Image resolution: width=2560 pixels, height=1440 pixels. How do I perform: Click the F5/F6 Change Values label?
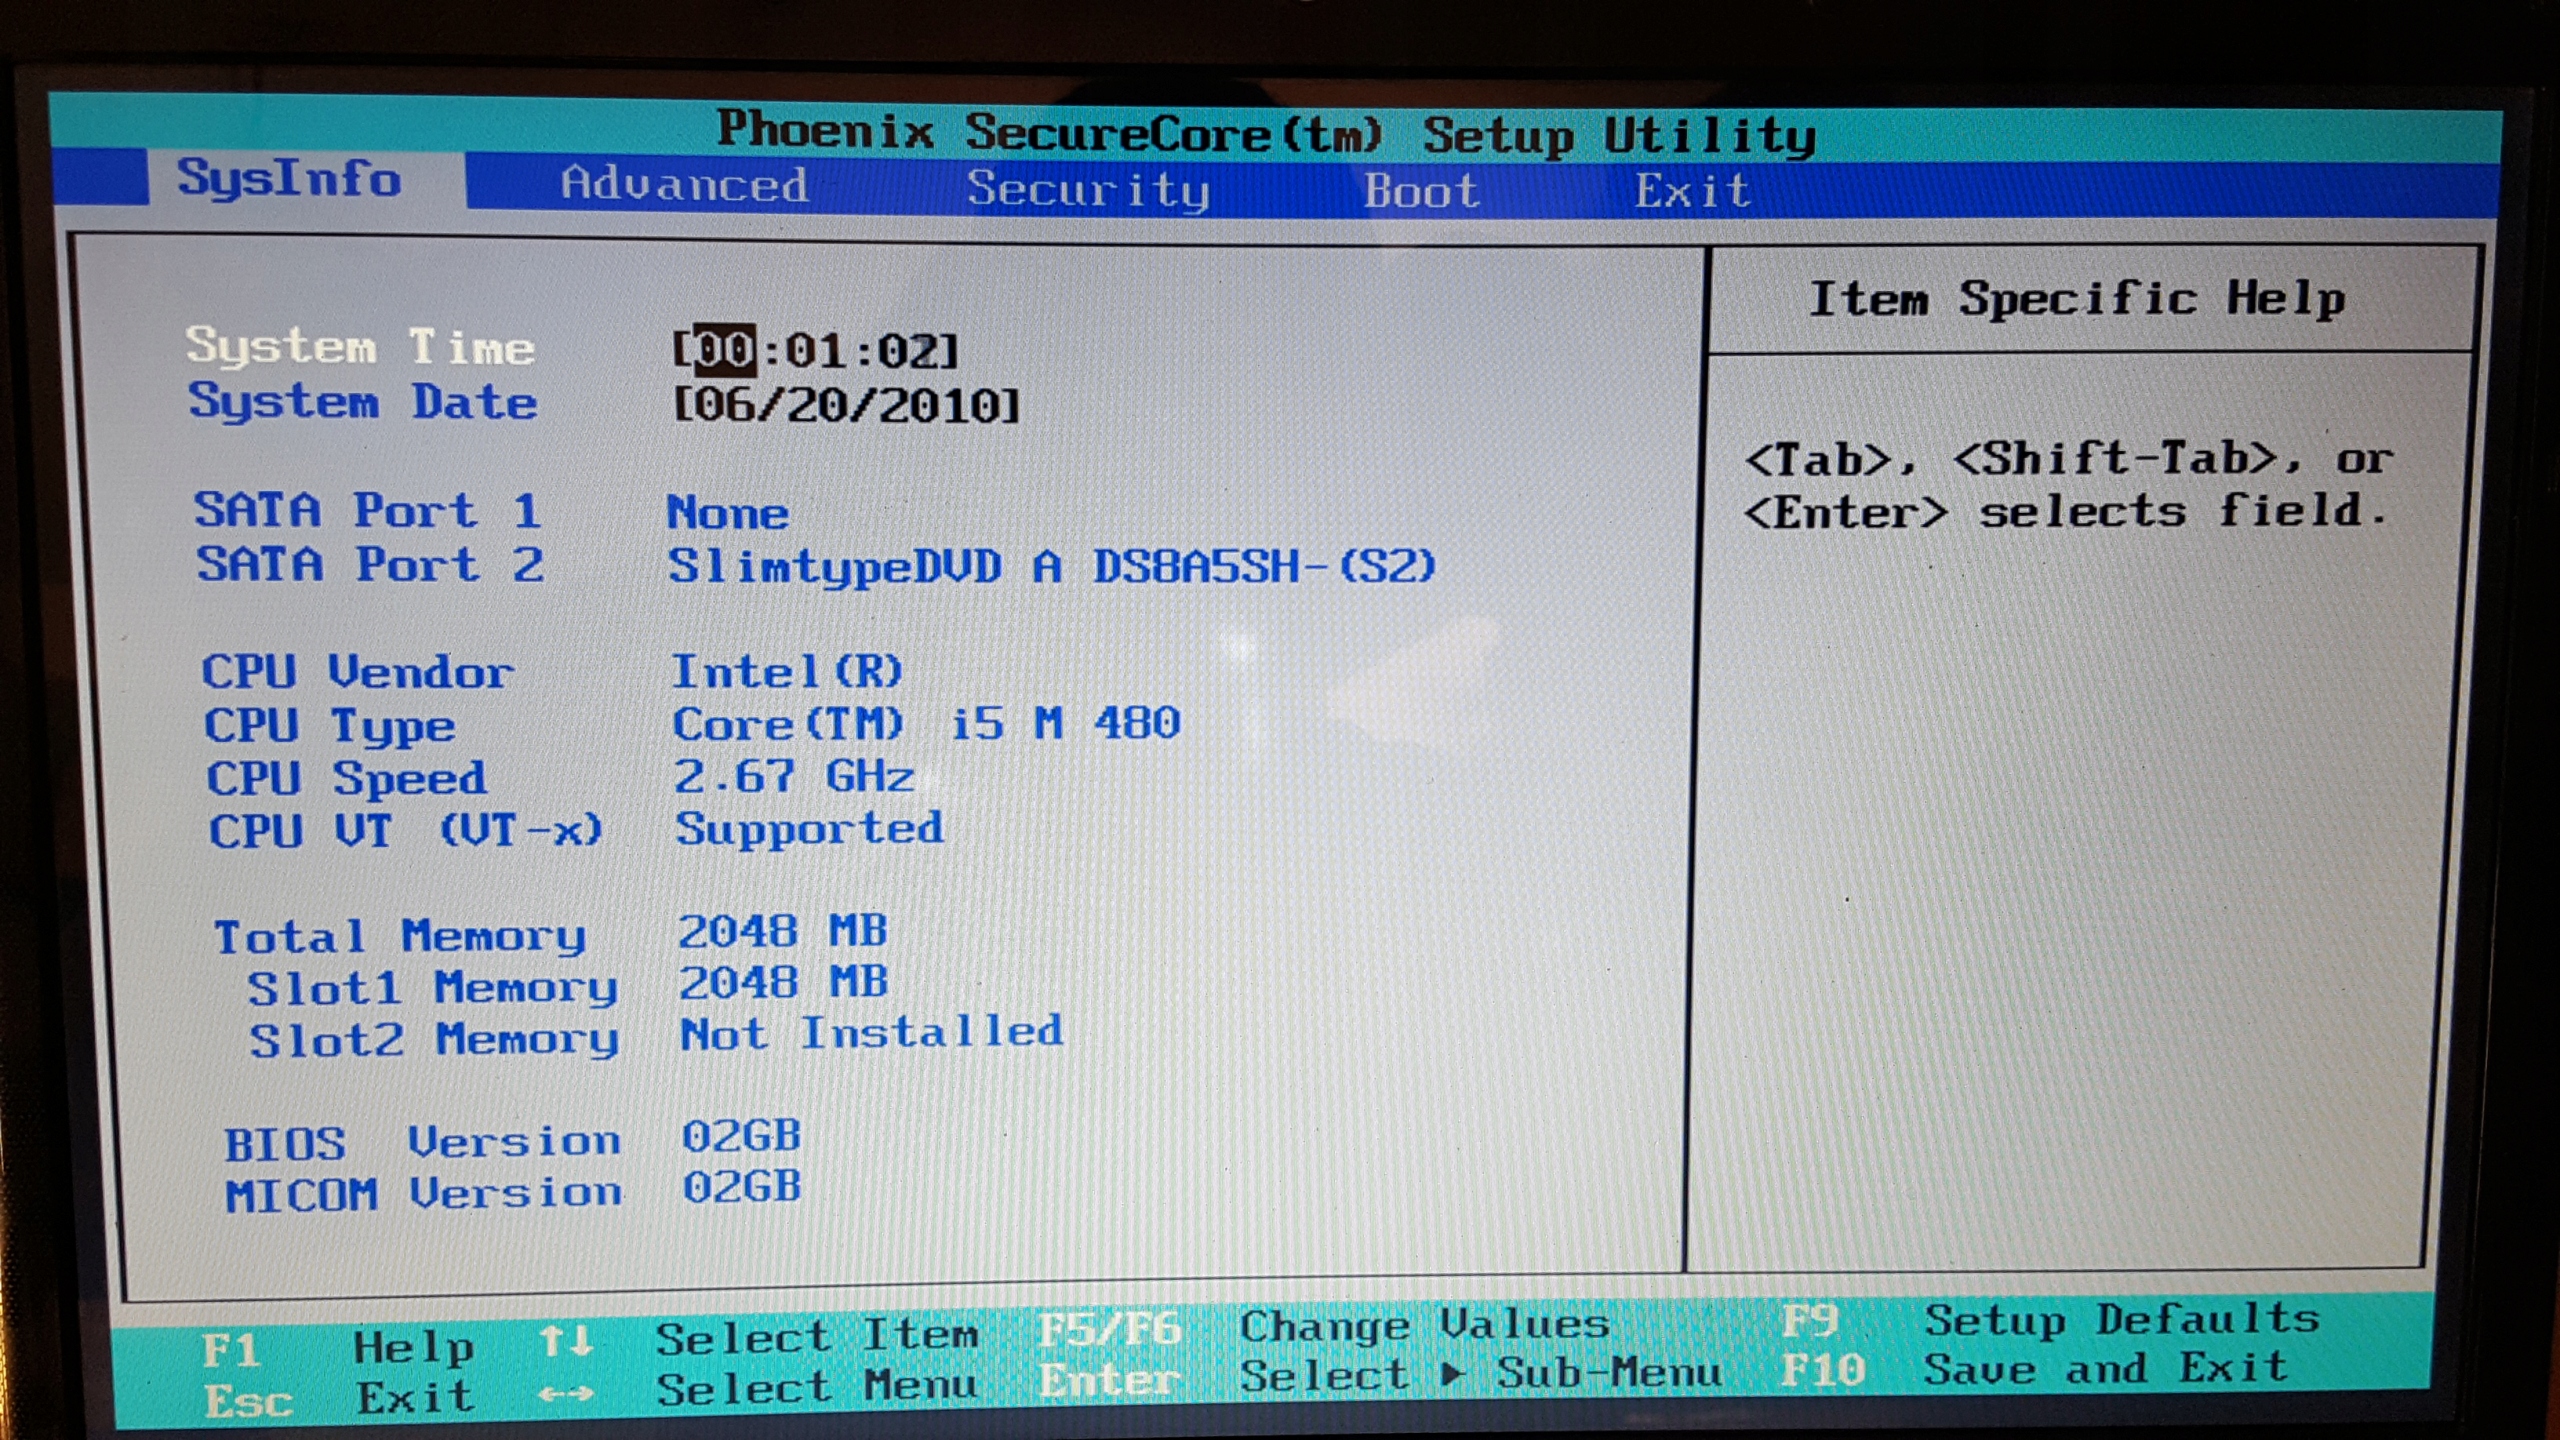[x=1110, y=1330]
